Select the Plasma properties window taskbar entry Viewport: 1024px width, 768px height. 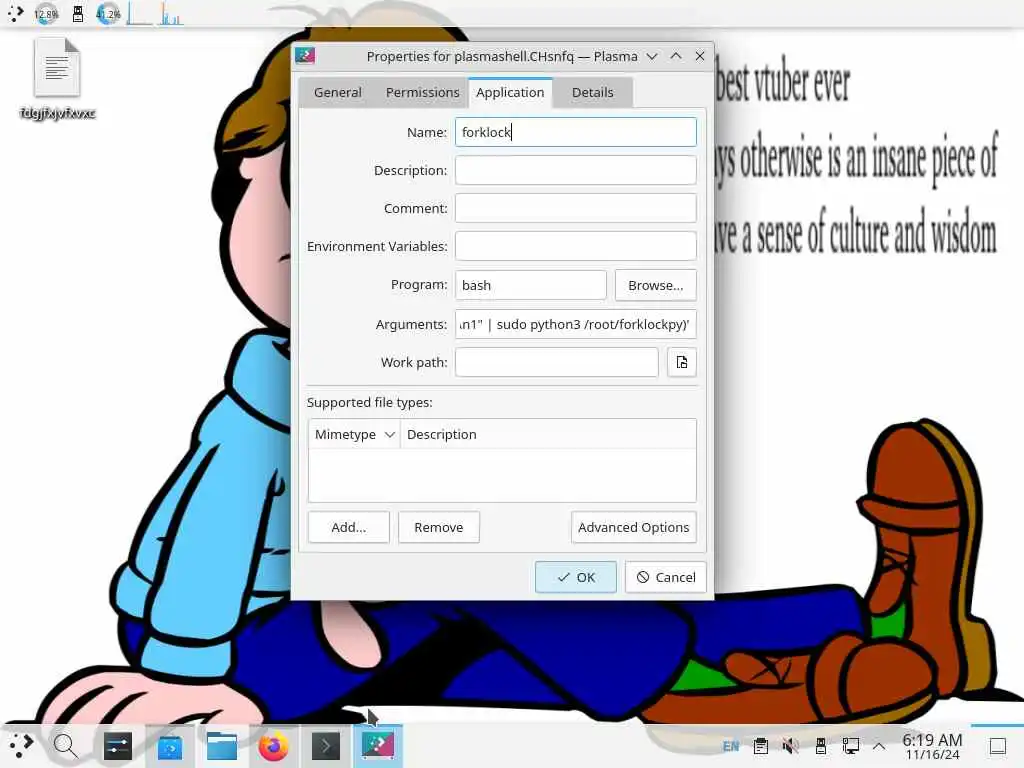pyautogui.click(x=377, y=745)
